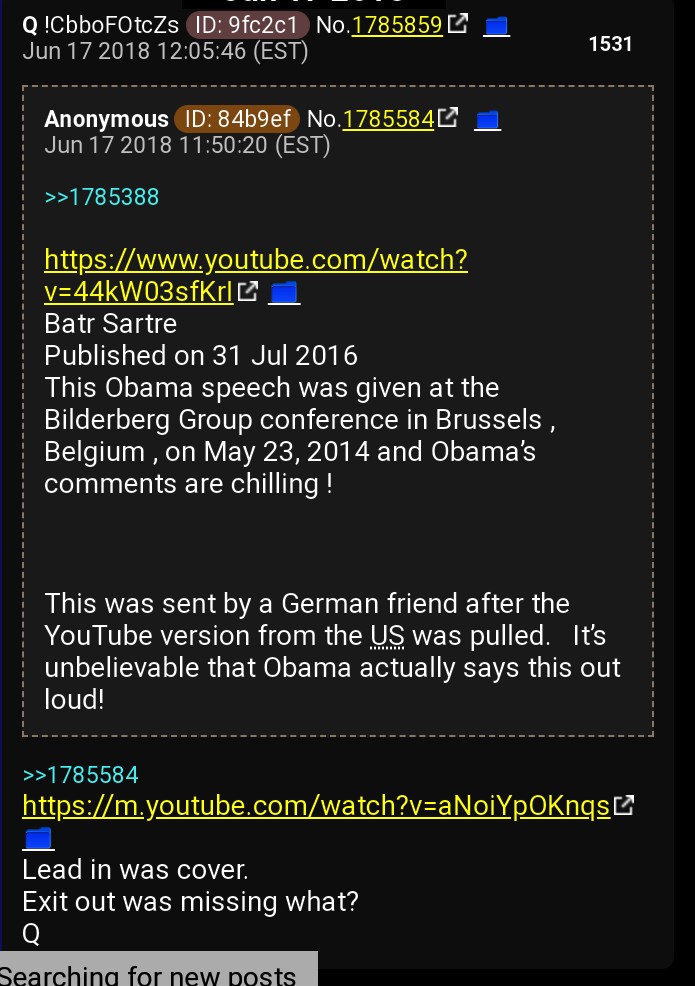Follow the >>1785584 reply reference
This screenshot has height=986, width=695.
pos(81,775)
